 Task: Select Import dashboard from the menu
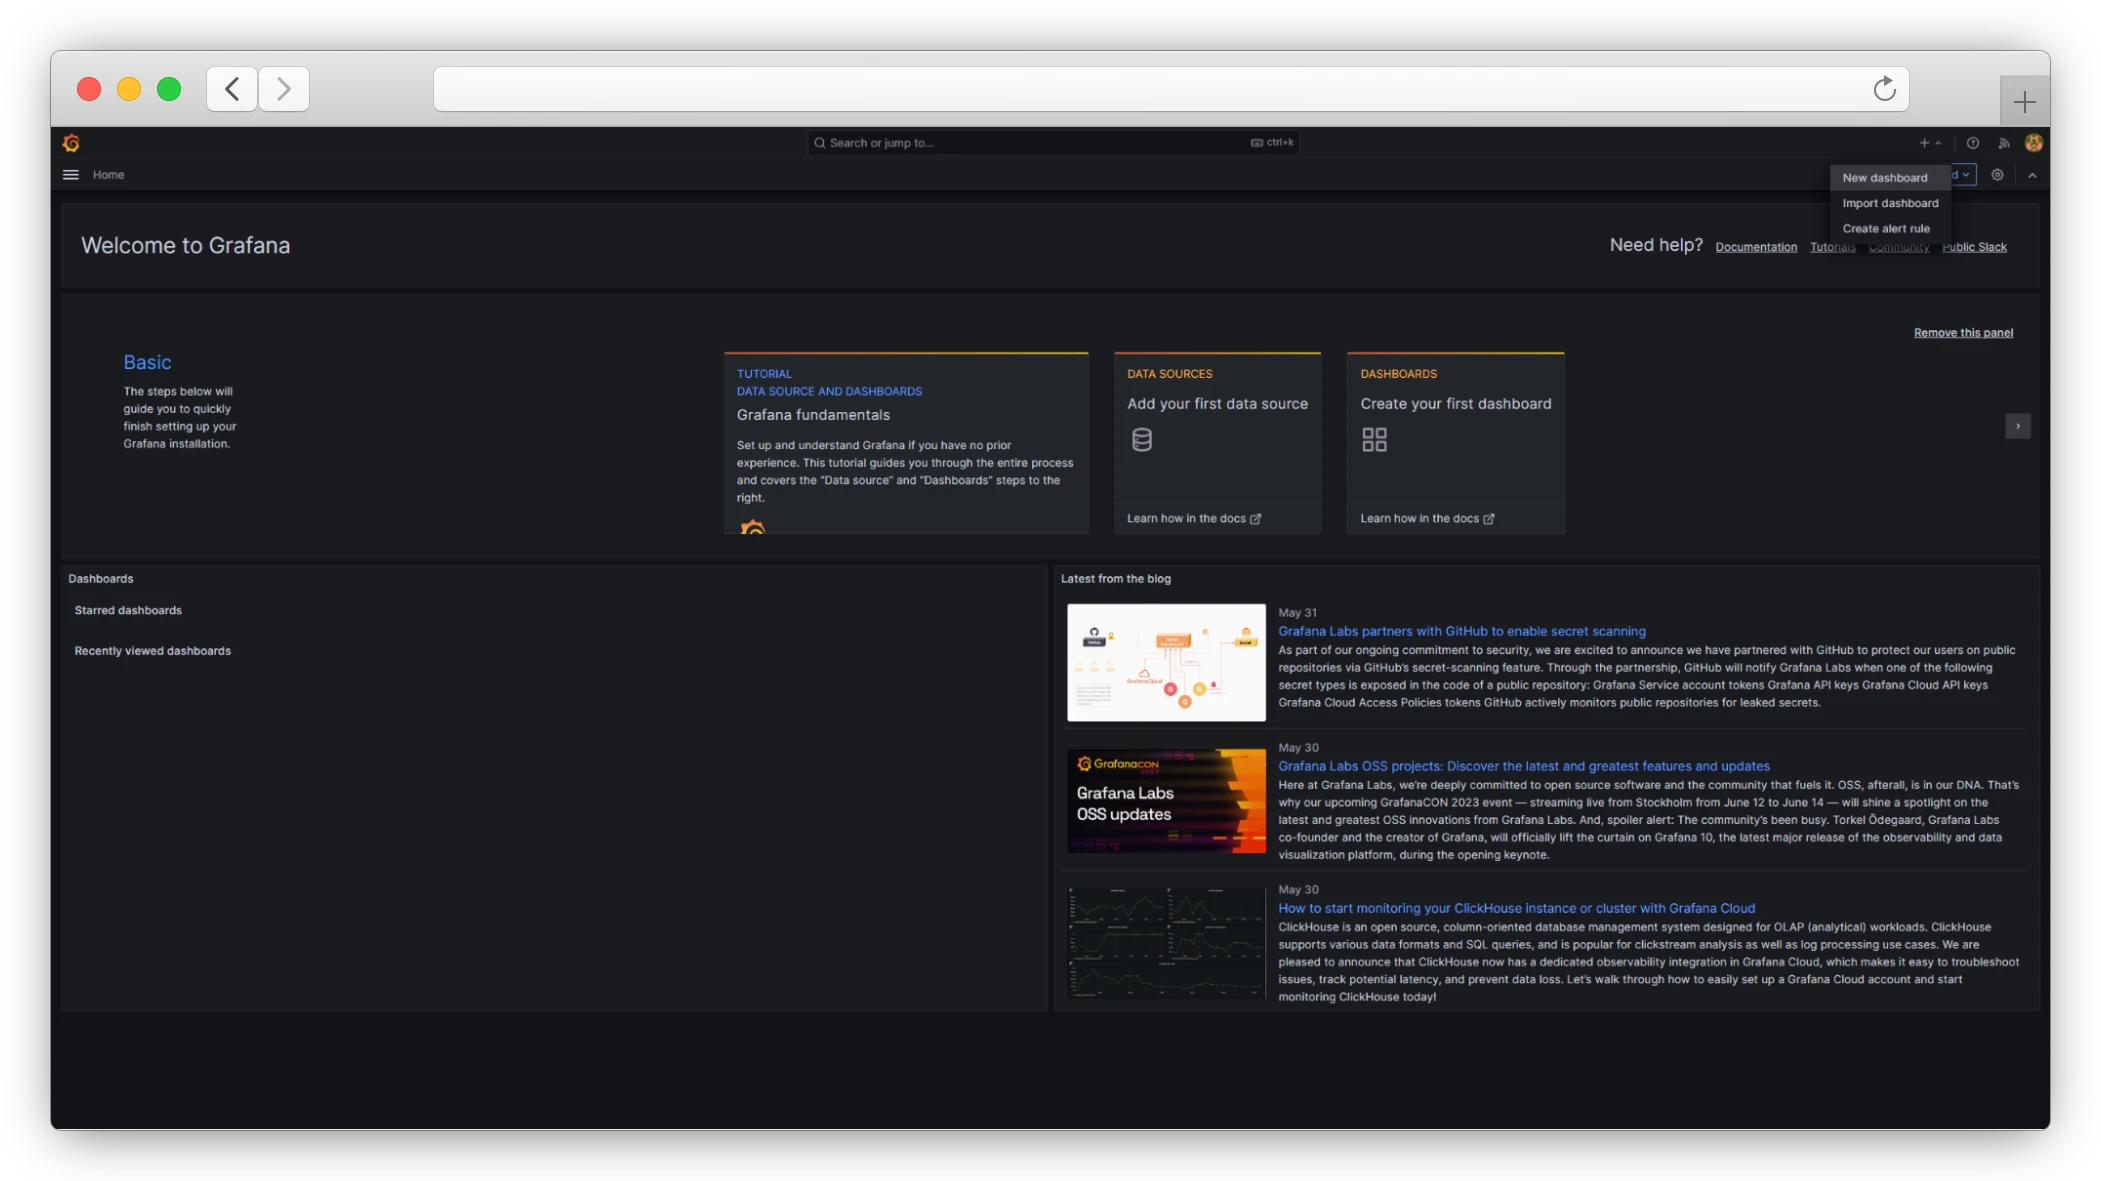(x=1890, y=202)
